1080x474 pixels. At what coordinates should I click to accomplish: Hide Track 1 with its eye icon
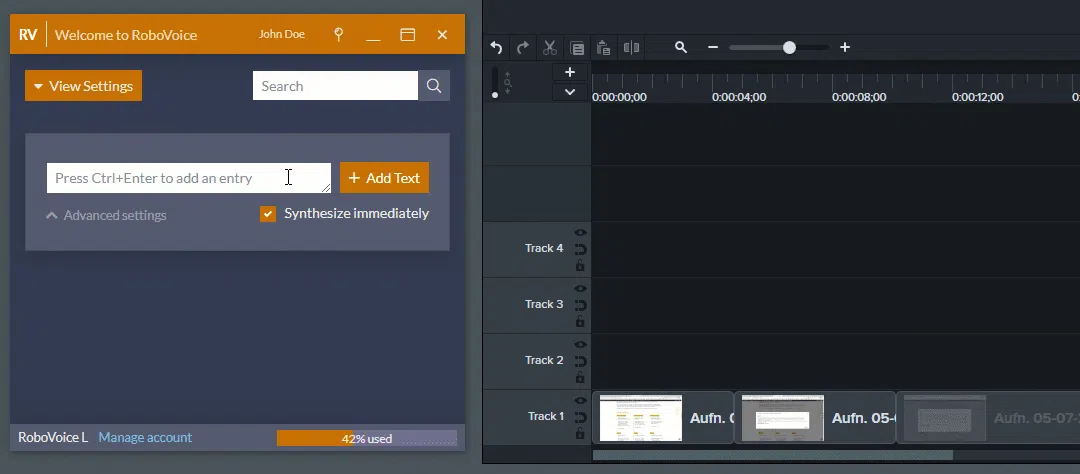pos(580,400)
